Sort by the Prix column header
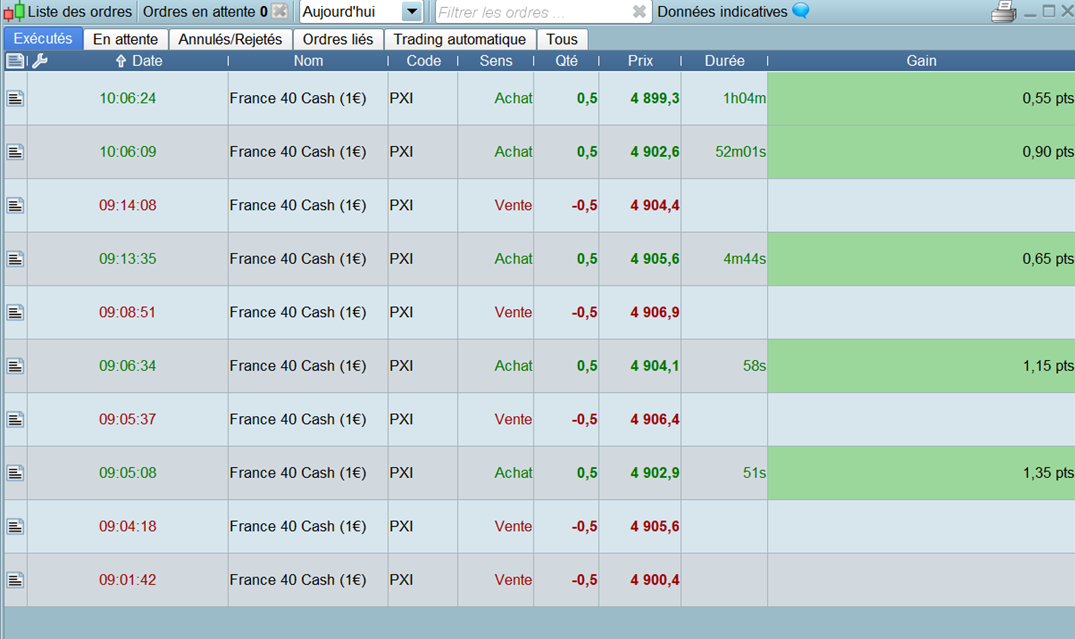1075x639 pixels. pyautogui.click(x=640, y=61)
